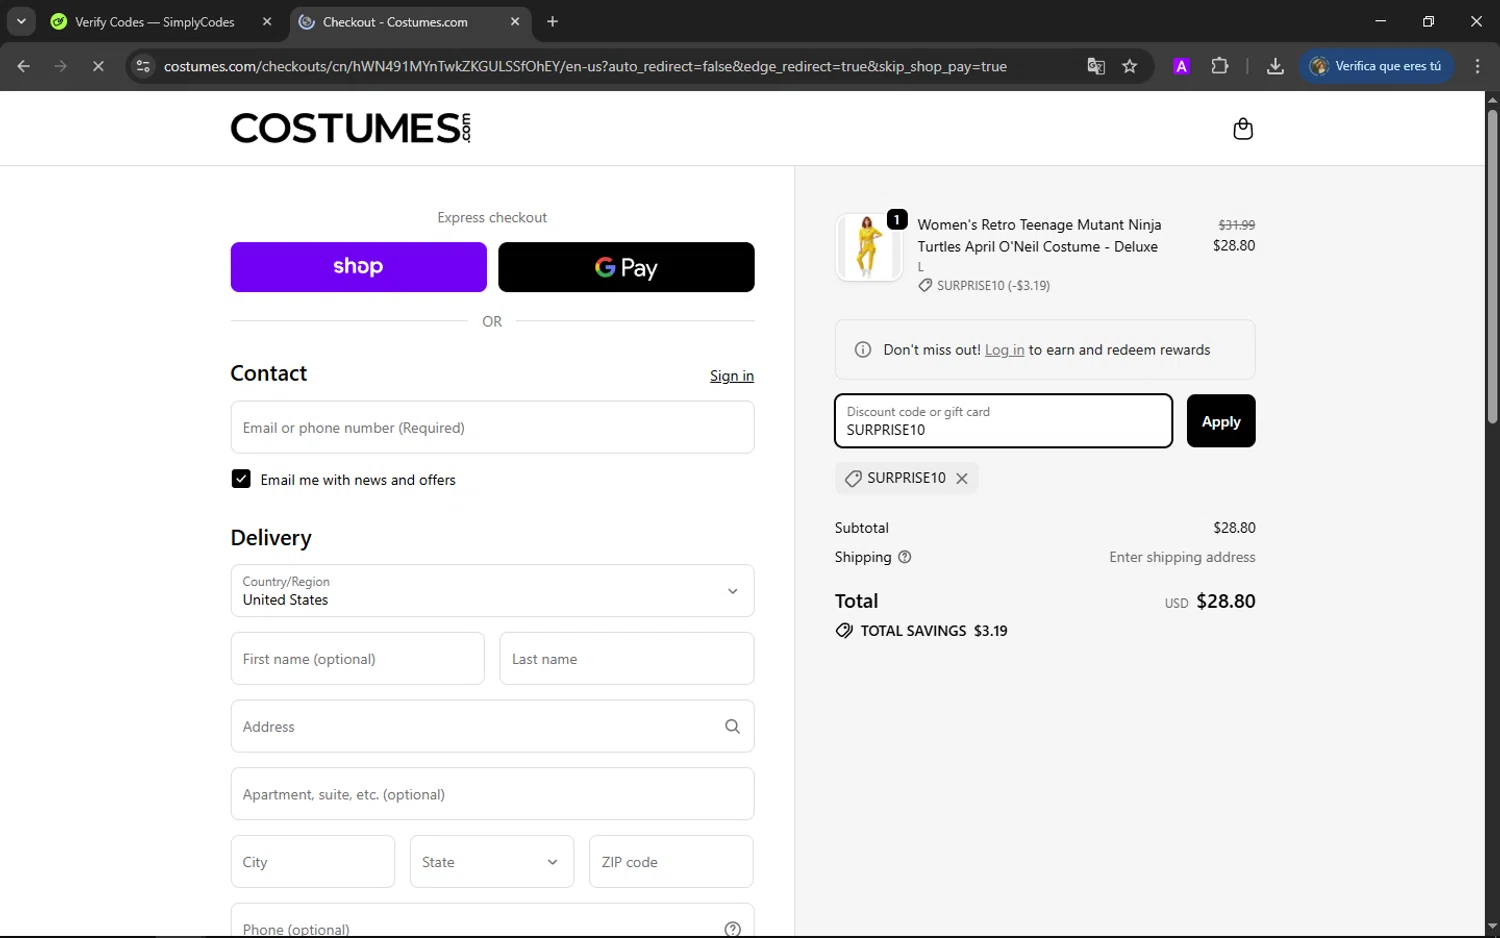The width and height of the screenshot is (1500, 938).
Task: Click the purple A extension icon
Action: click(1182, 66)
